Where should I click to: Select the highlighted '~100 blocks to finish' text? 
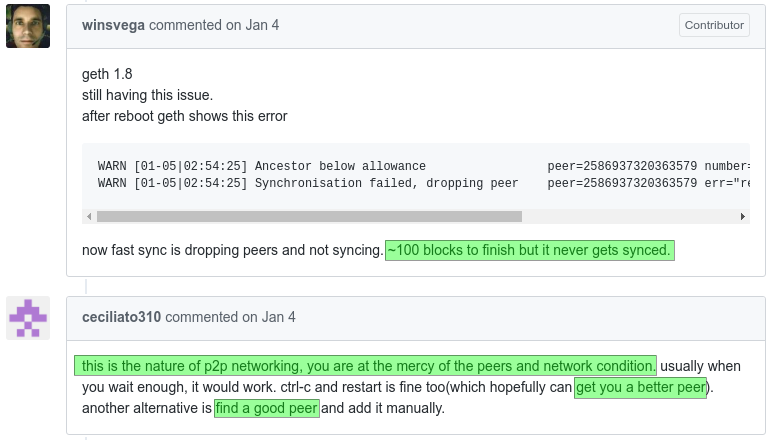(x=529, y=250)
